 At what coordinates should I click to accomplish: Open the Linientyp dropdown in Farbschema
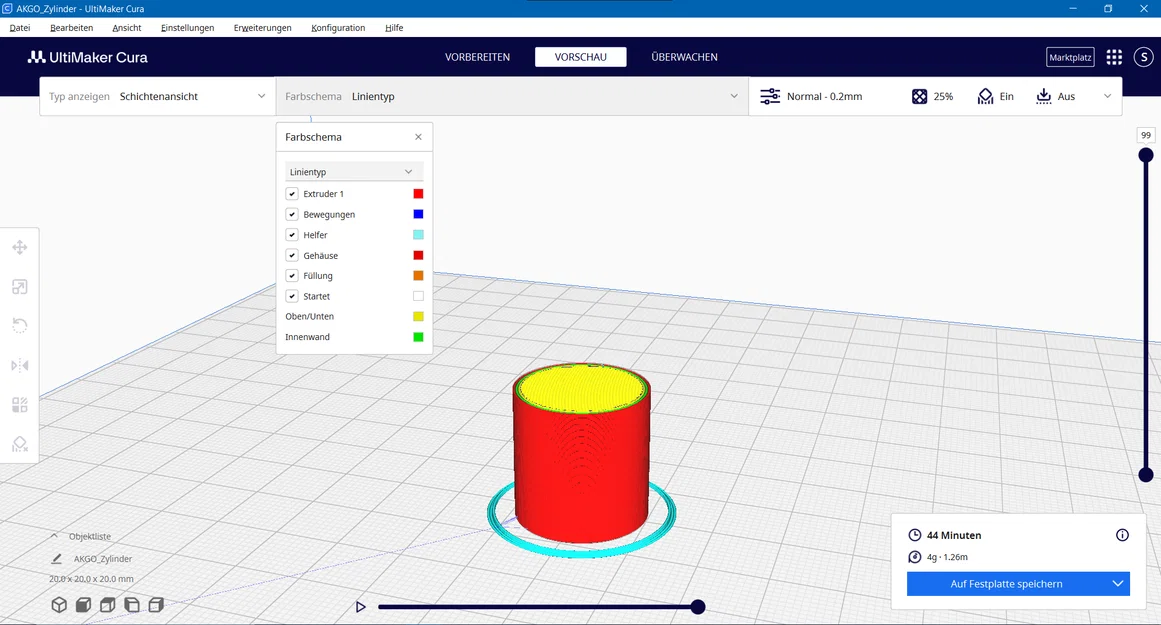point(353,171)
